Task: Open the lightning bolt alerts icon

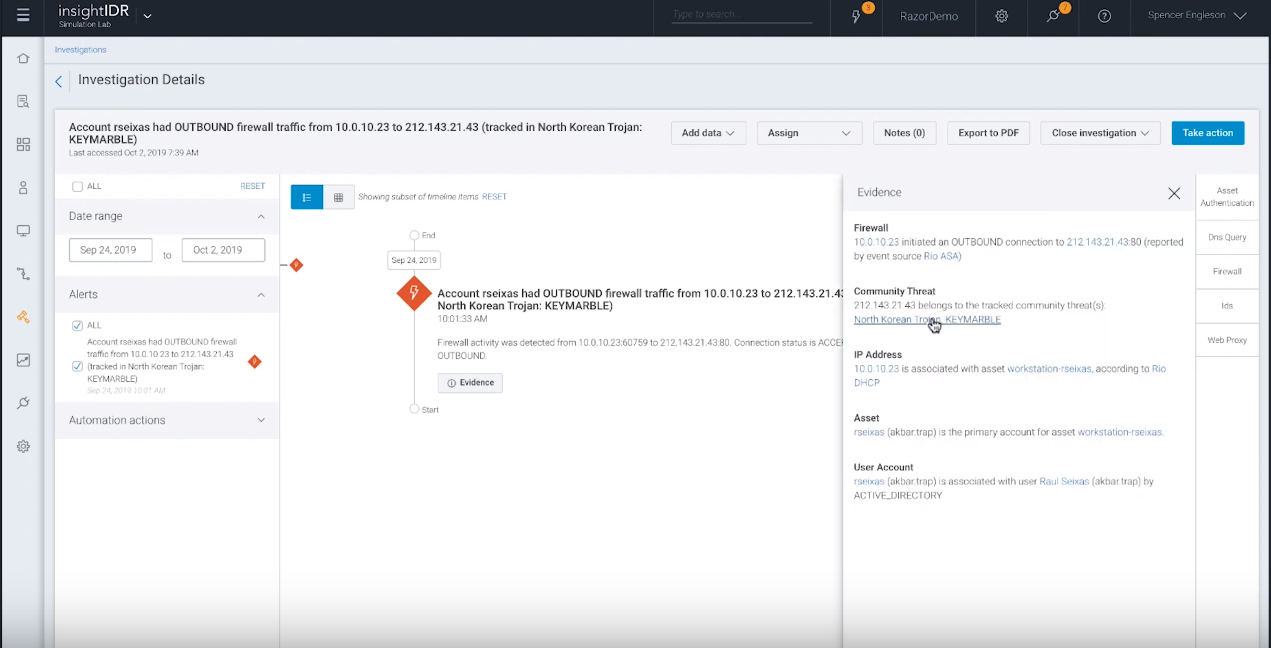Action: [x=857, y=16]
